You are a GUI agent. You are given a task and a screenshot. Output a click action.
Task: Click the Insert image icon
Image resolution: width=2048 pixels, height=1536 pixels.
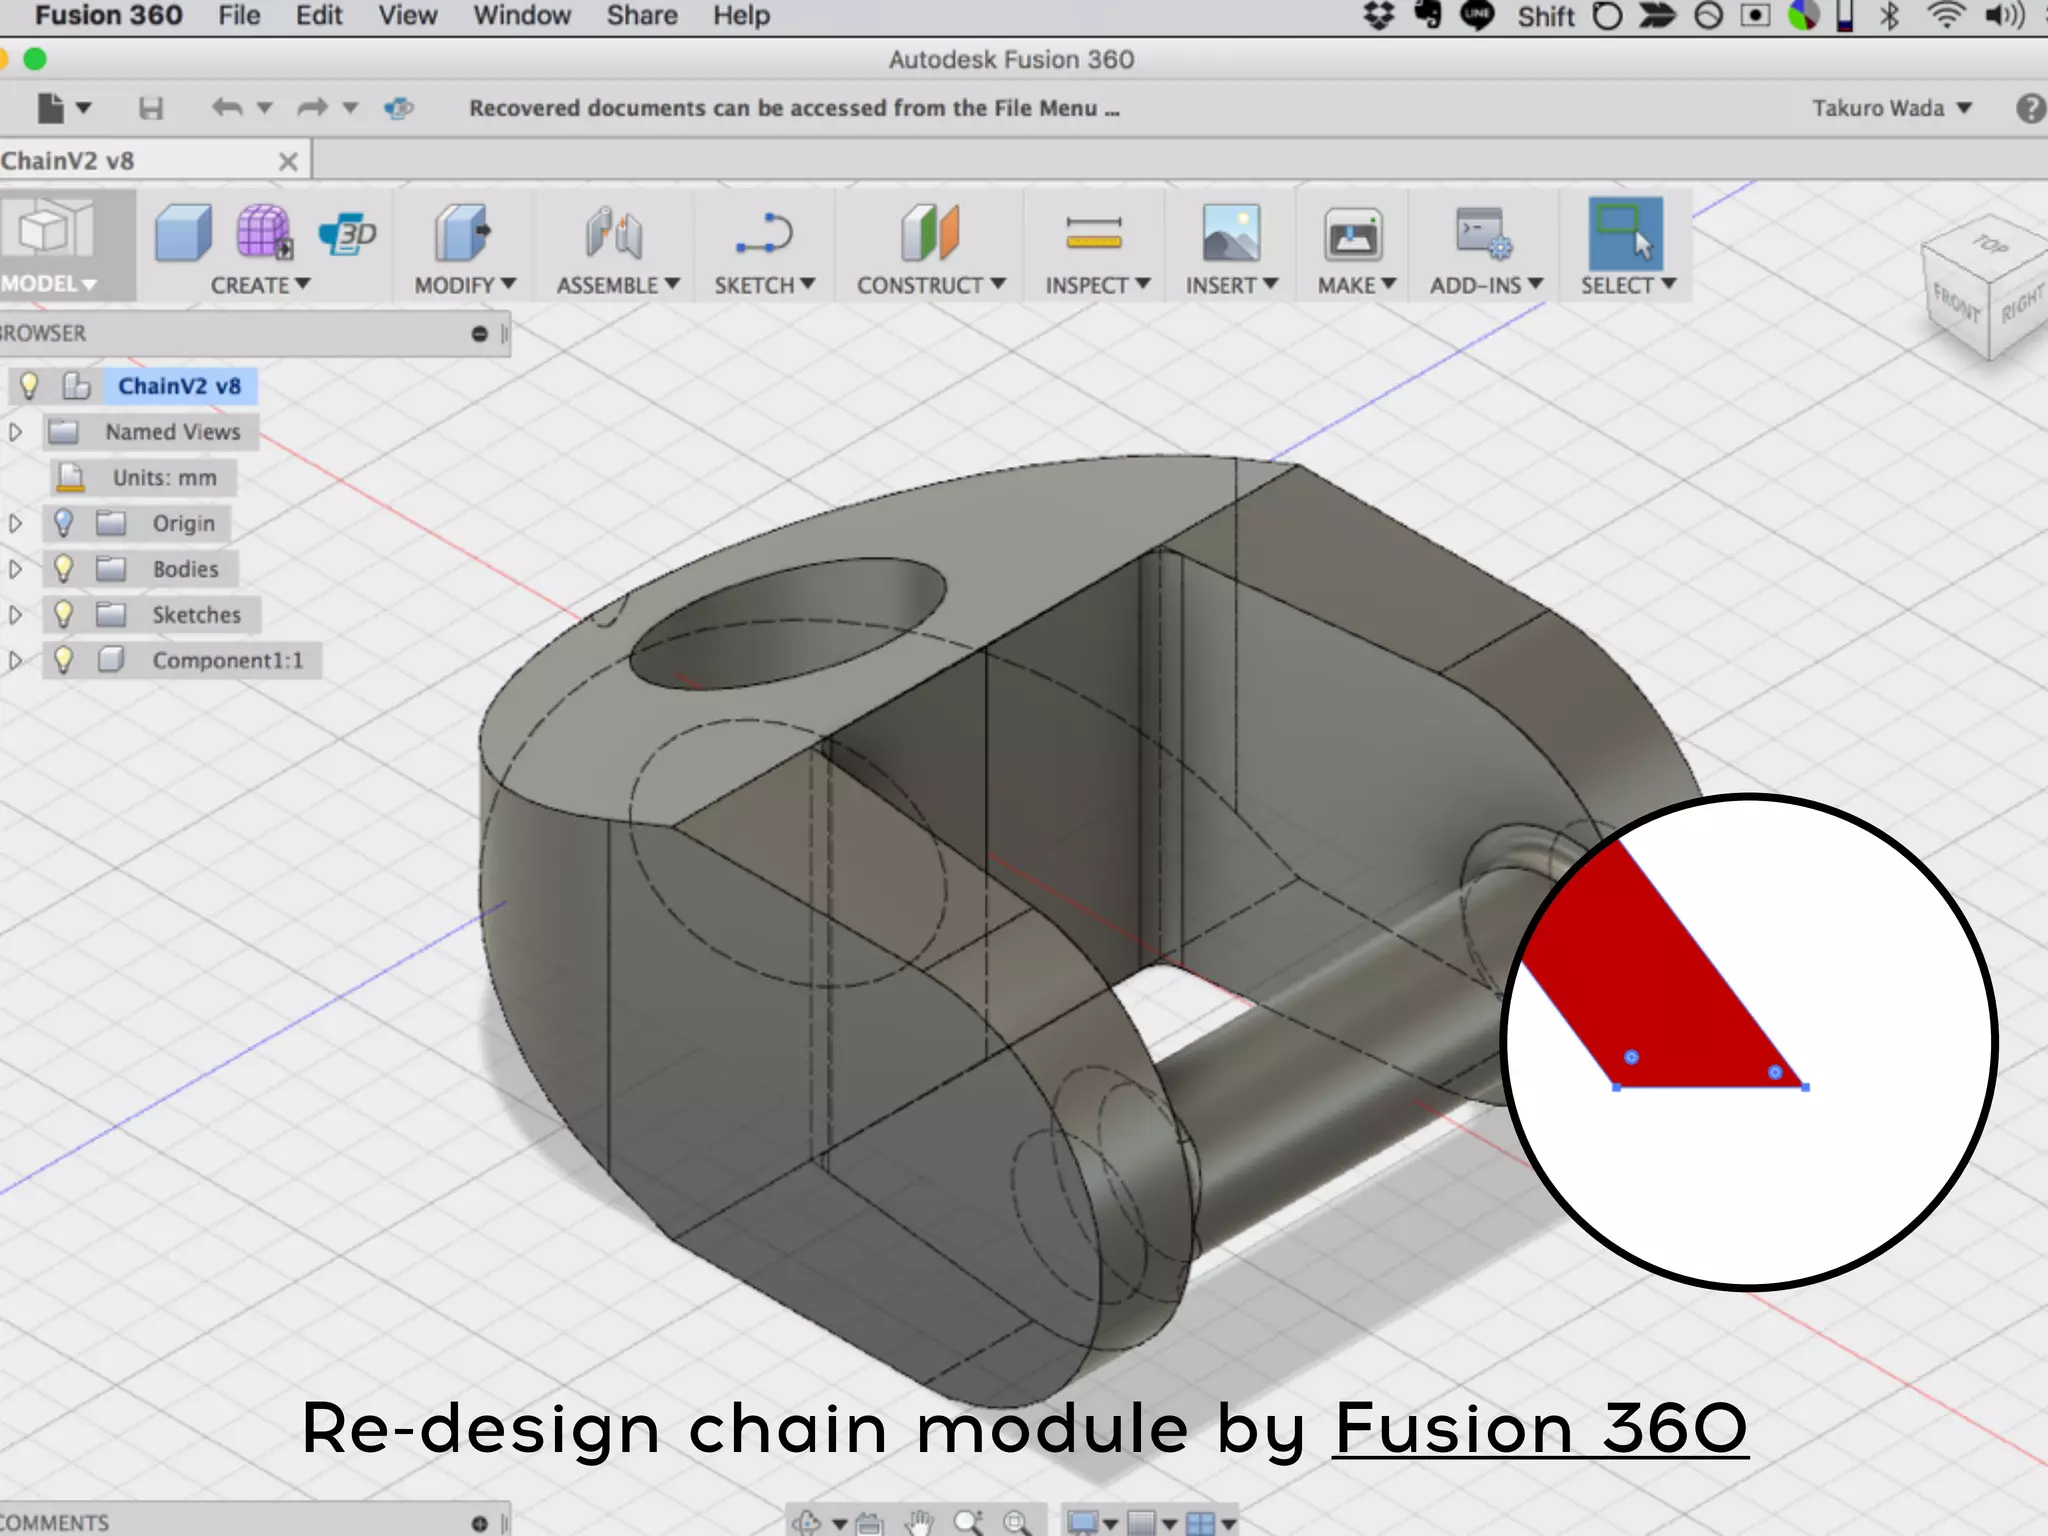coord(1231,233)
